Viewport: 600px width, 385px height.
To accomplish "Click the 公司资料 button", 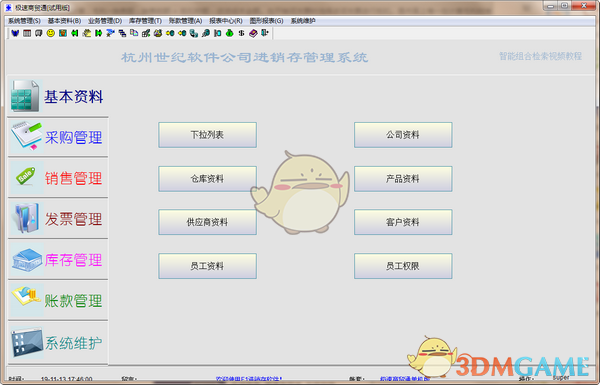I will pyautogui.click(x=403, y=135).
